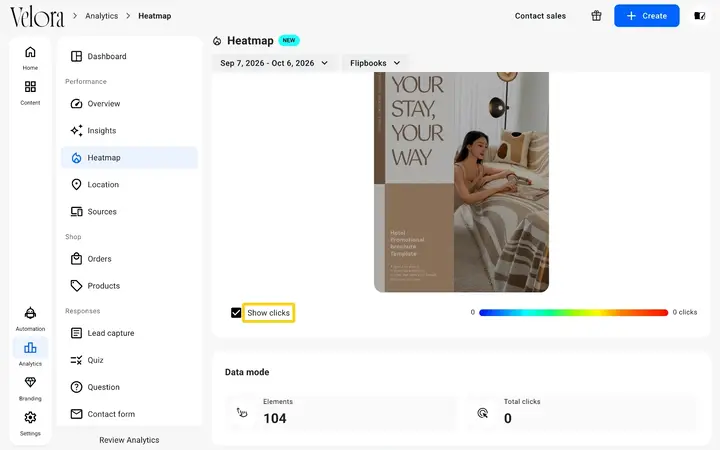Click the Sources devices icon
720x450 pixels.
point(76,212)
